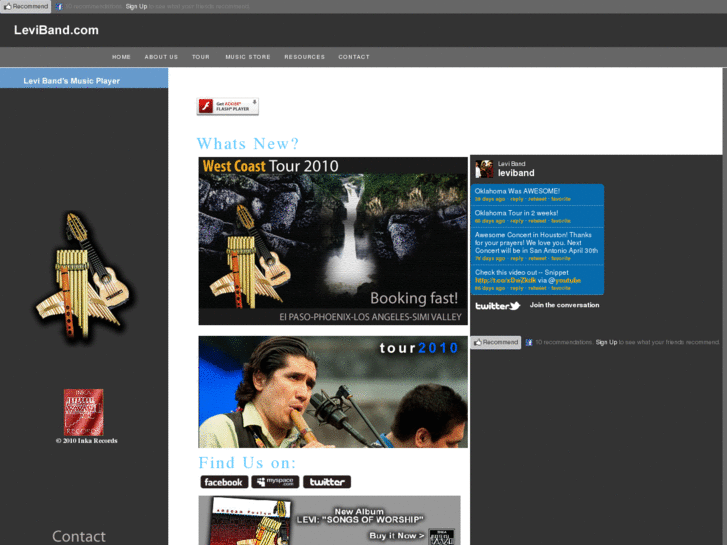
Task: Click Buy it Now on the album banner
Action: coord(396,535)
